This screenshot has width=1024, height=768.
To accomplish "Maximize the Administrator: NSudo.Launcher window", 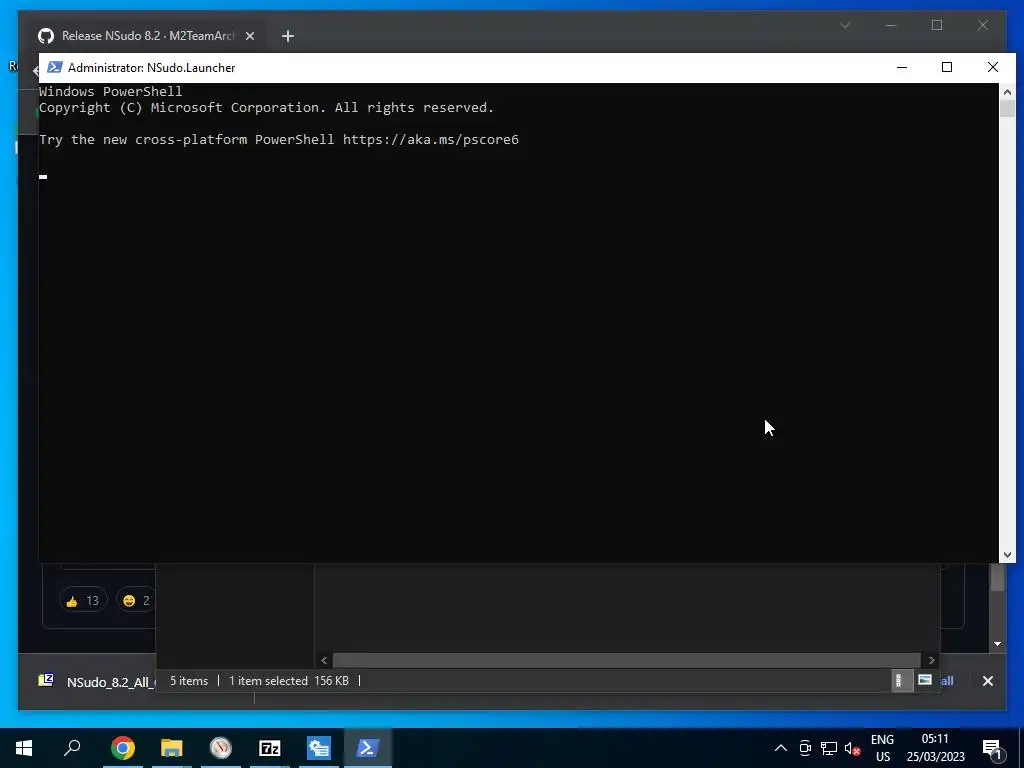I will point(947,67).
